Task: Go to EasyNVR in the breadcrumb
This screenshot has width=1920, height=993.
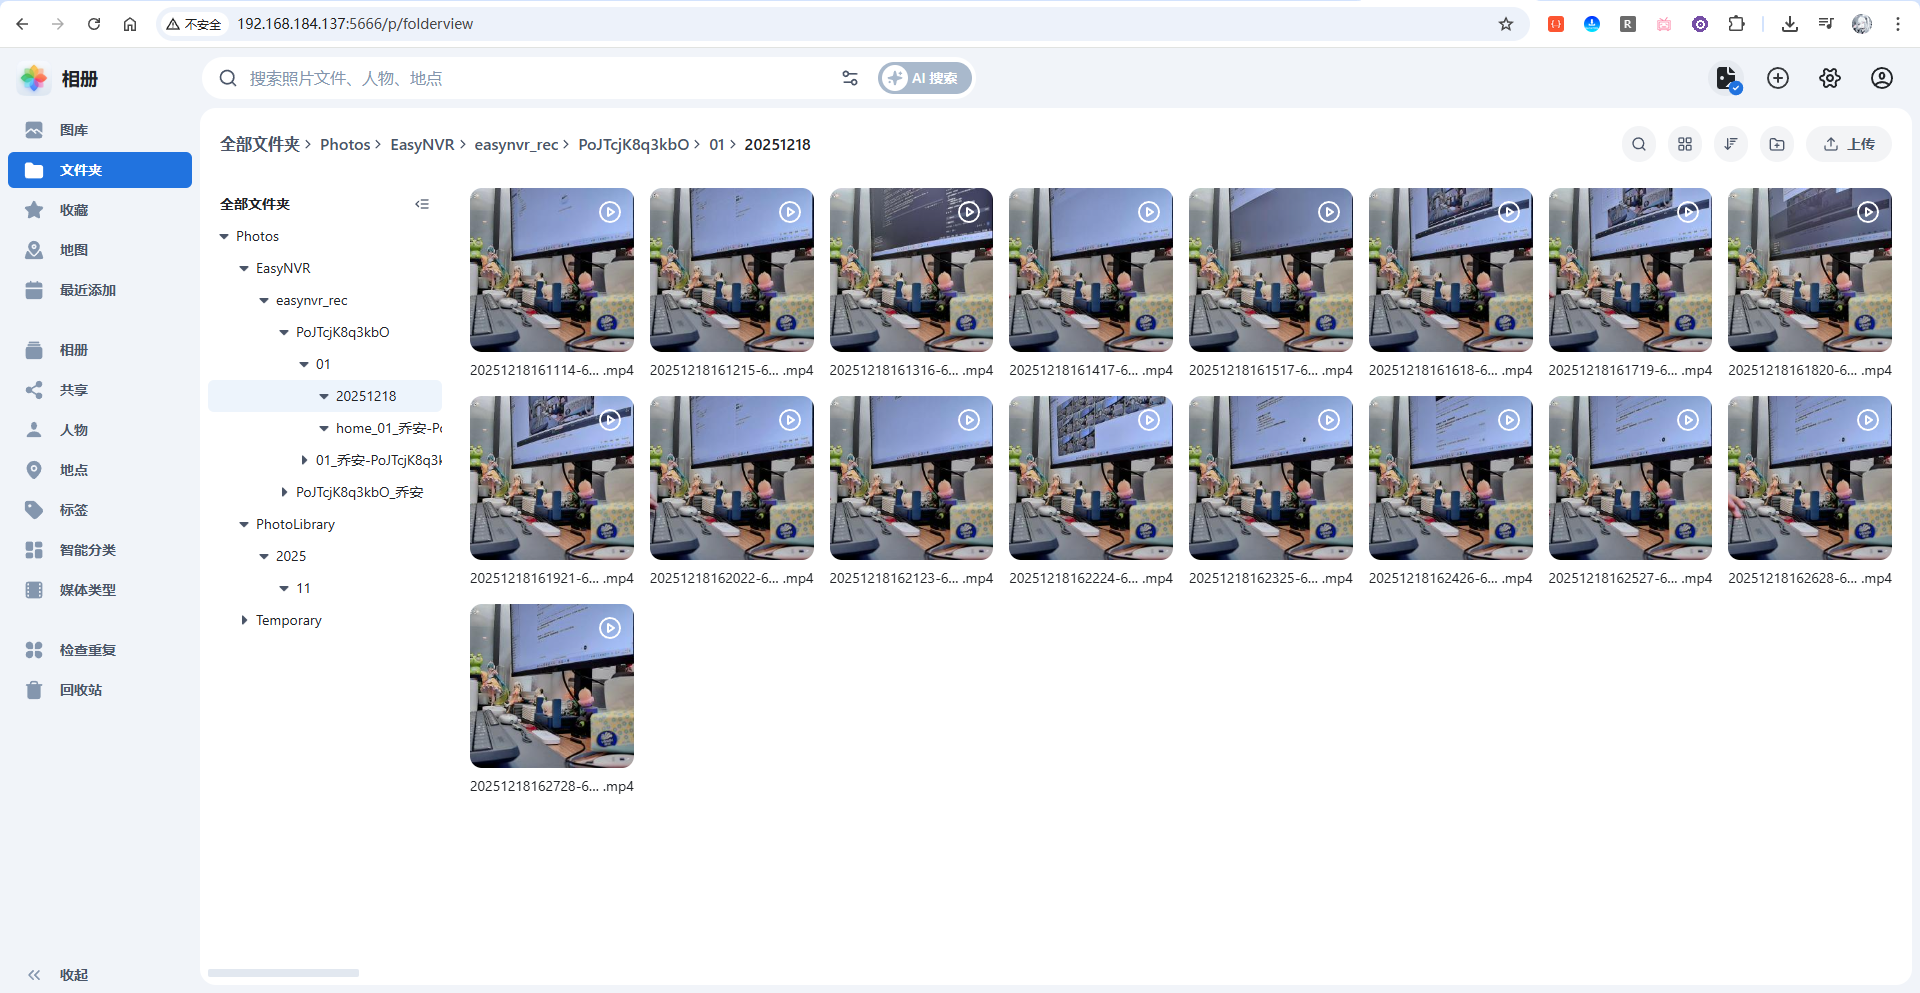Action: (x=422, y=145)
